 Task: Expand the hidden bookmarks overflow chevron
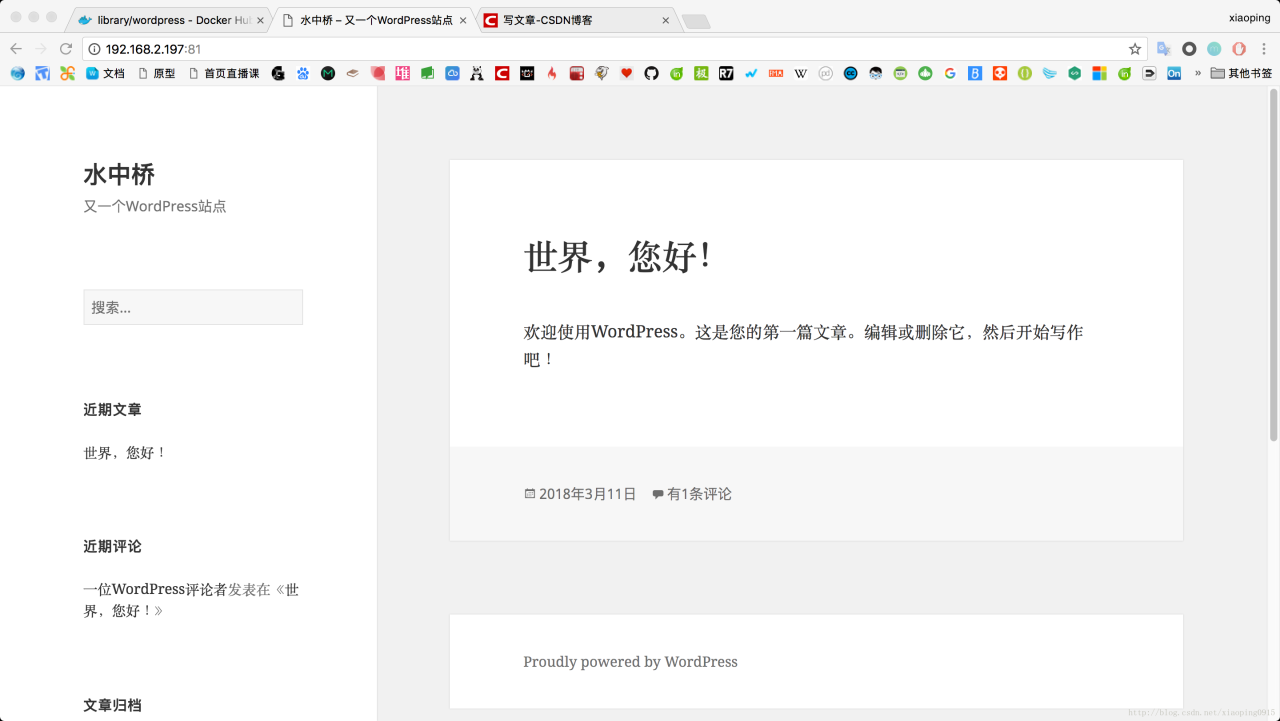pos(1197,73)
